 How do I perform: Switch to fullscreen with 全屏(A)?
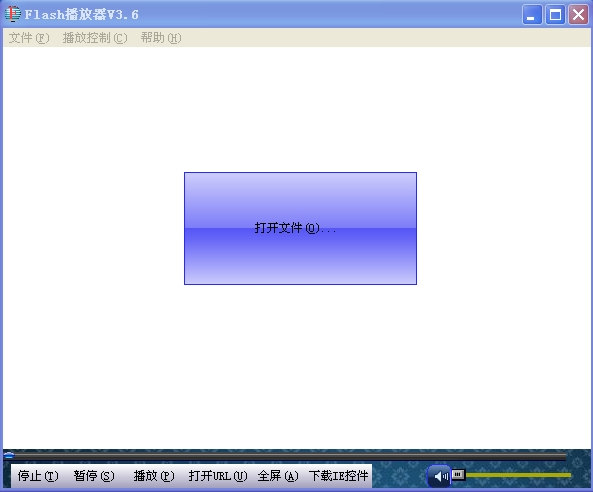coord(278,475)
